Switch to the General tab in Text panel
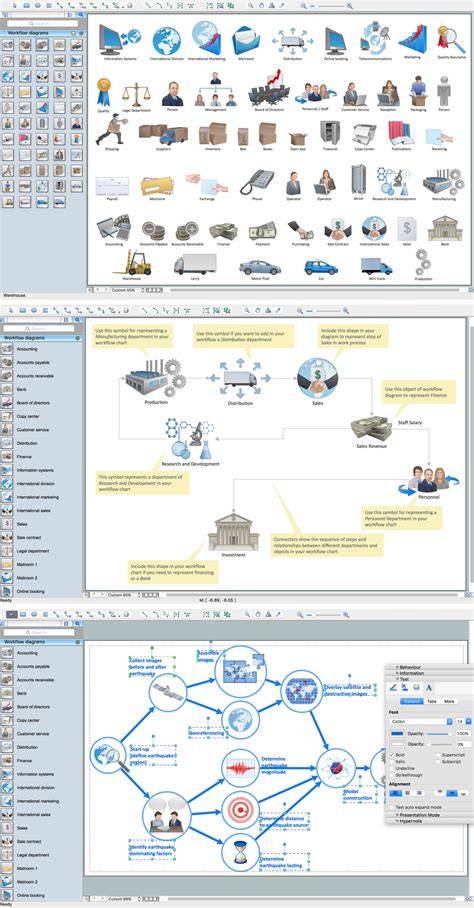474x908 pixels. pyautogui.click(x=411, y=701)
